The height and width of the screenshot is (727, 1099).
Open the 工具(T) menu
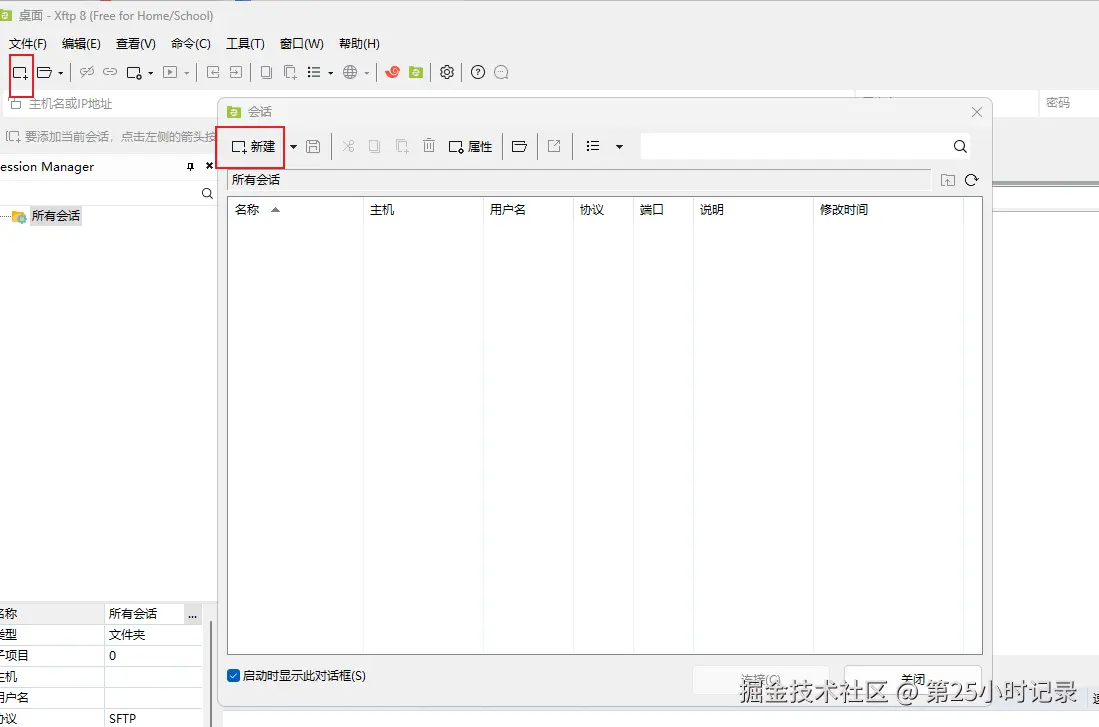tap(245, 43)
